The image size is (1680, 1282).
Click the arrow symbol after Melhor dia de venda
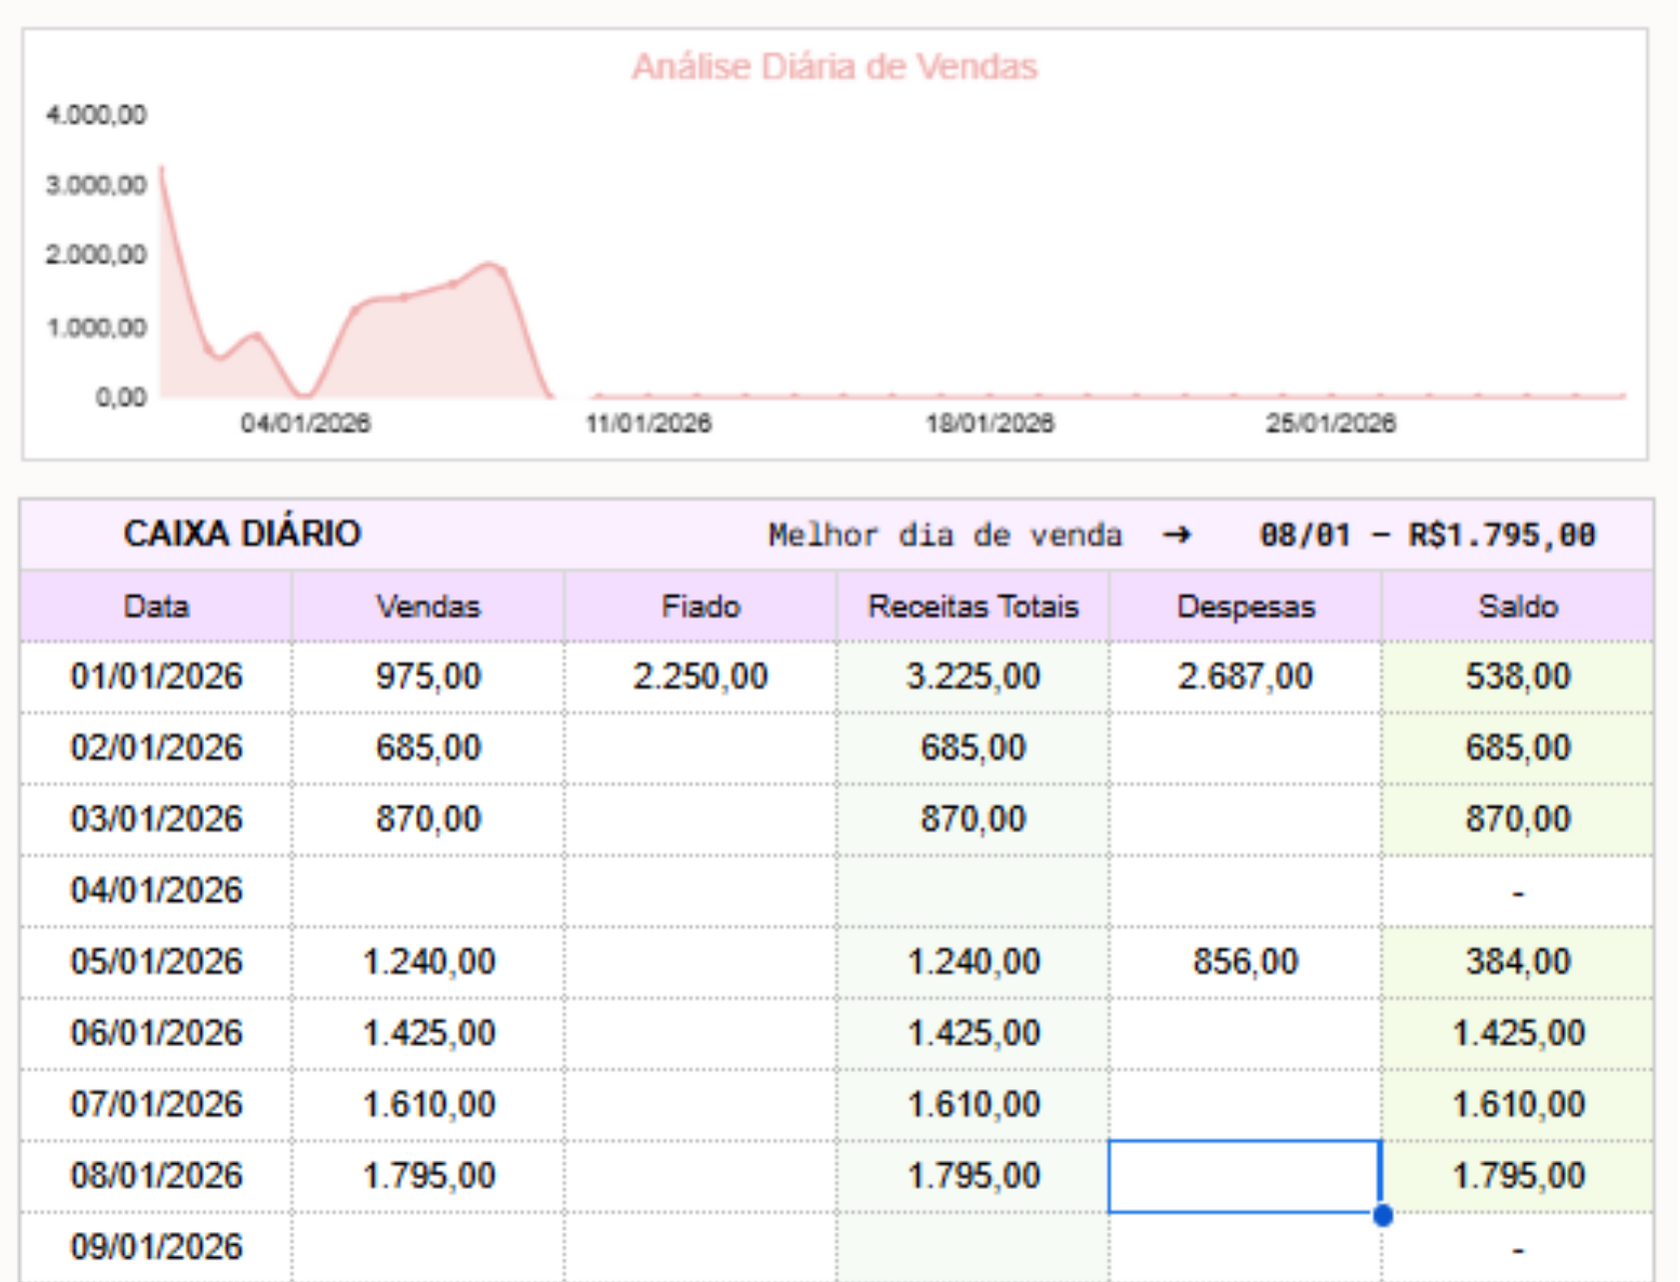pyautogui.click(x=1177, y=536)
